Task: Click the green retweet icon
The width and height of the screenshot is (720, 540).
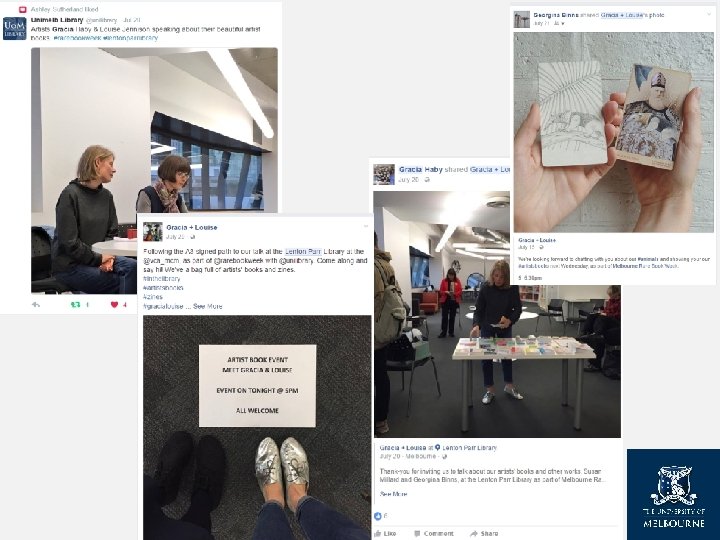Action: (x=76, y=304)
